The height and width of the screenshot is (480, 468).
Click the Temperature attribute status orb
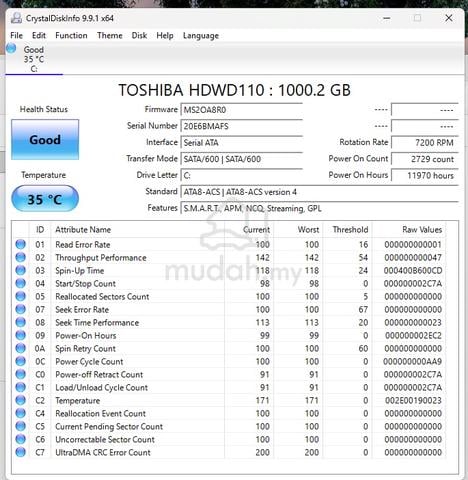21,400
